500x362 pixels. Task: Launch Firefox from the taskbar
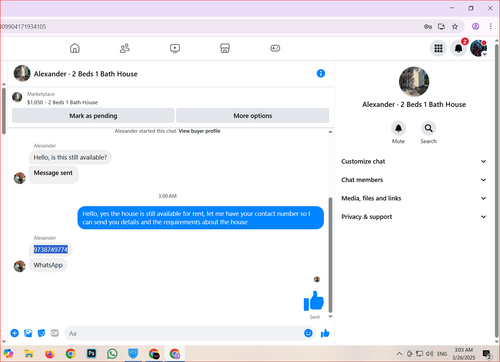[50, 353]
